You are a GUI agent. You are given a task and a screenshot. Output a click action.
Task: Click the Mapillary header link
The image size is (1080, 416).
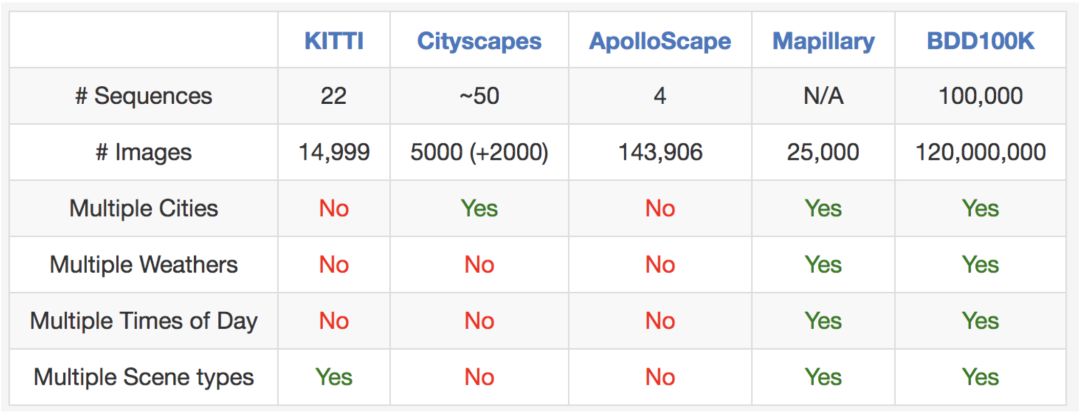point(823,41)
